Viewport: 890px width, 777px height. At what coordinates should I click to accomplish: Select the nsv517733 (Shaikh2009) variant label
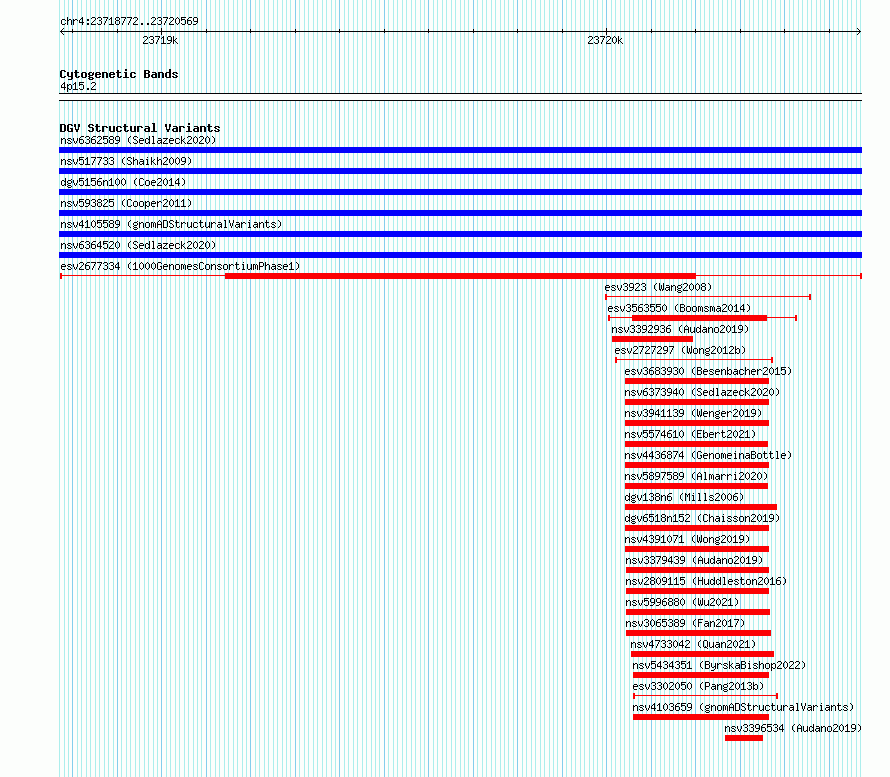click(x=126, y=161)
